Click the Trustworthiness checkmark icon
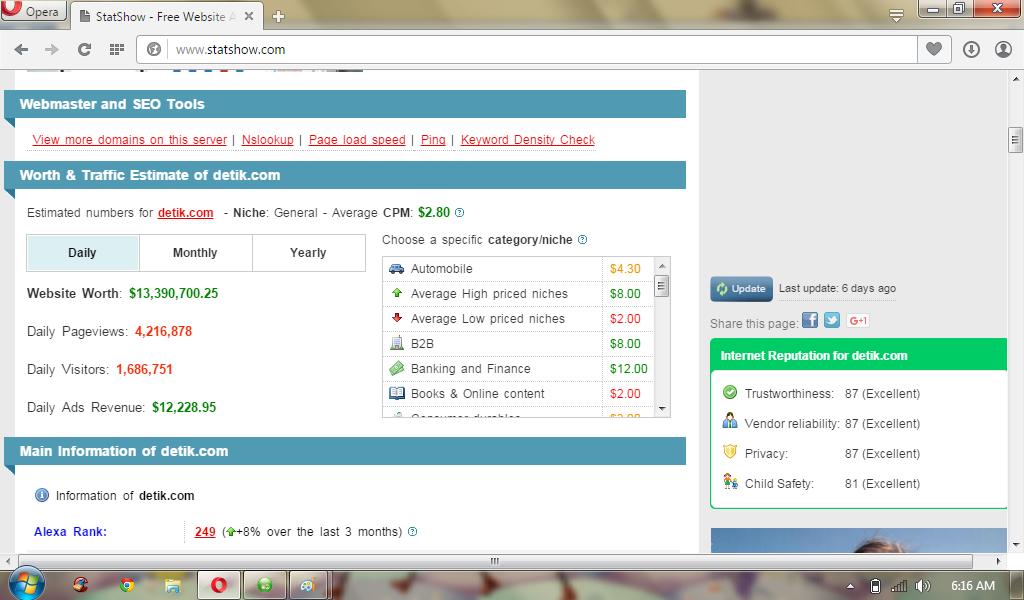 730,392
